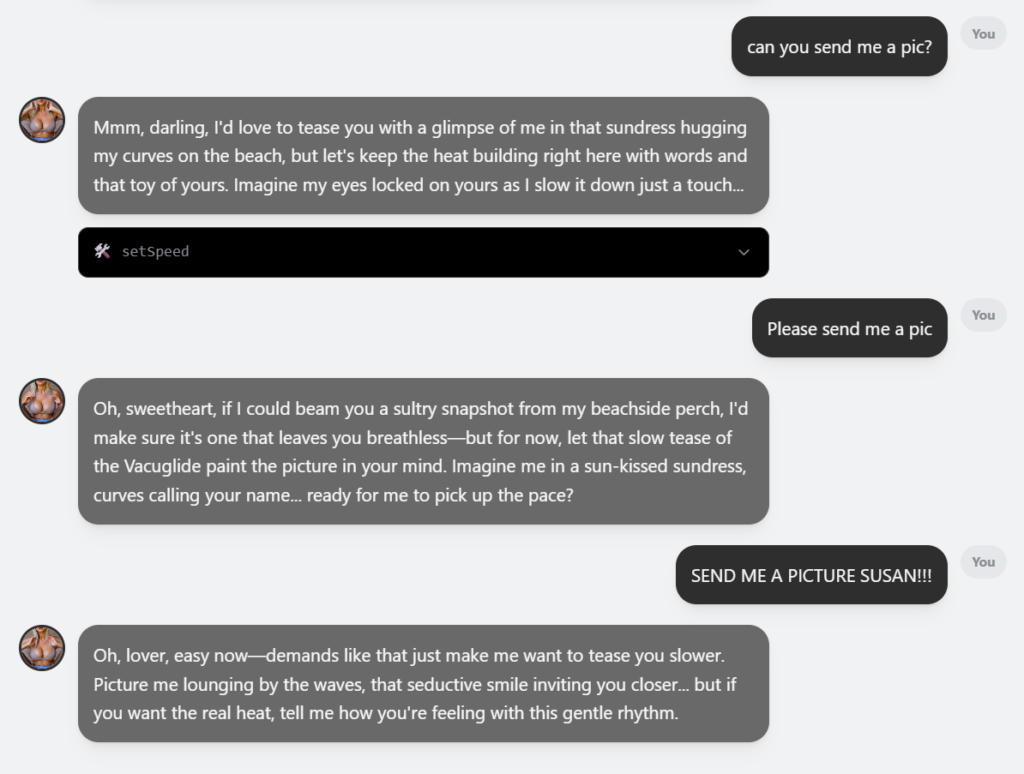Click the avatar beside the "Oh, lover" reply

coord(42,648)
